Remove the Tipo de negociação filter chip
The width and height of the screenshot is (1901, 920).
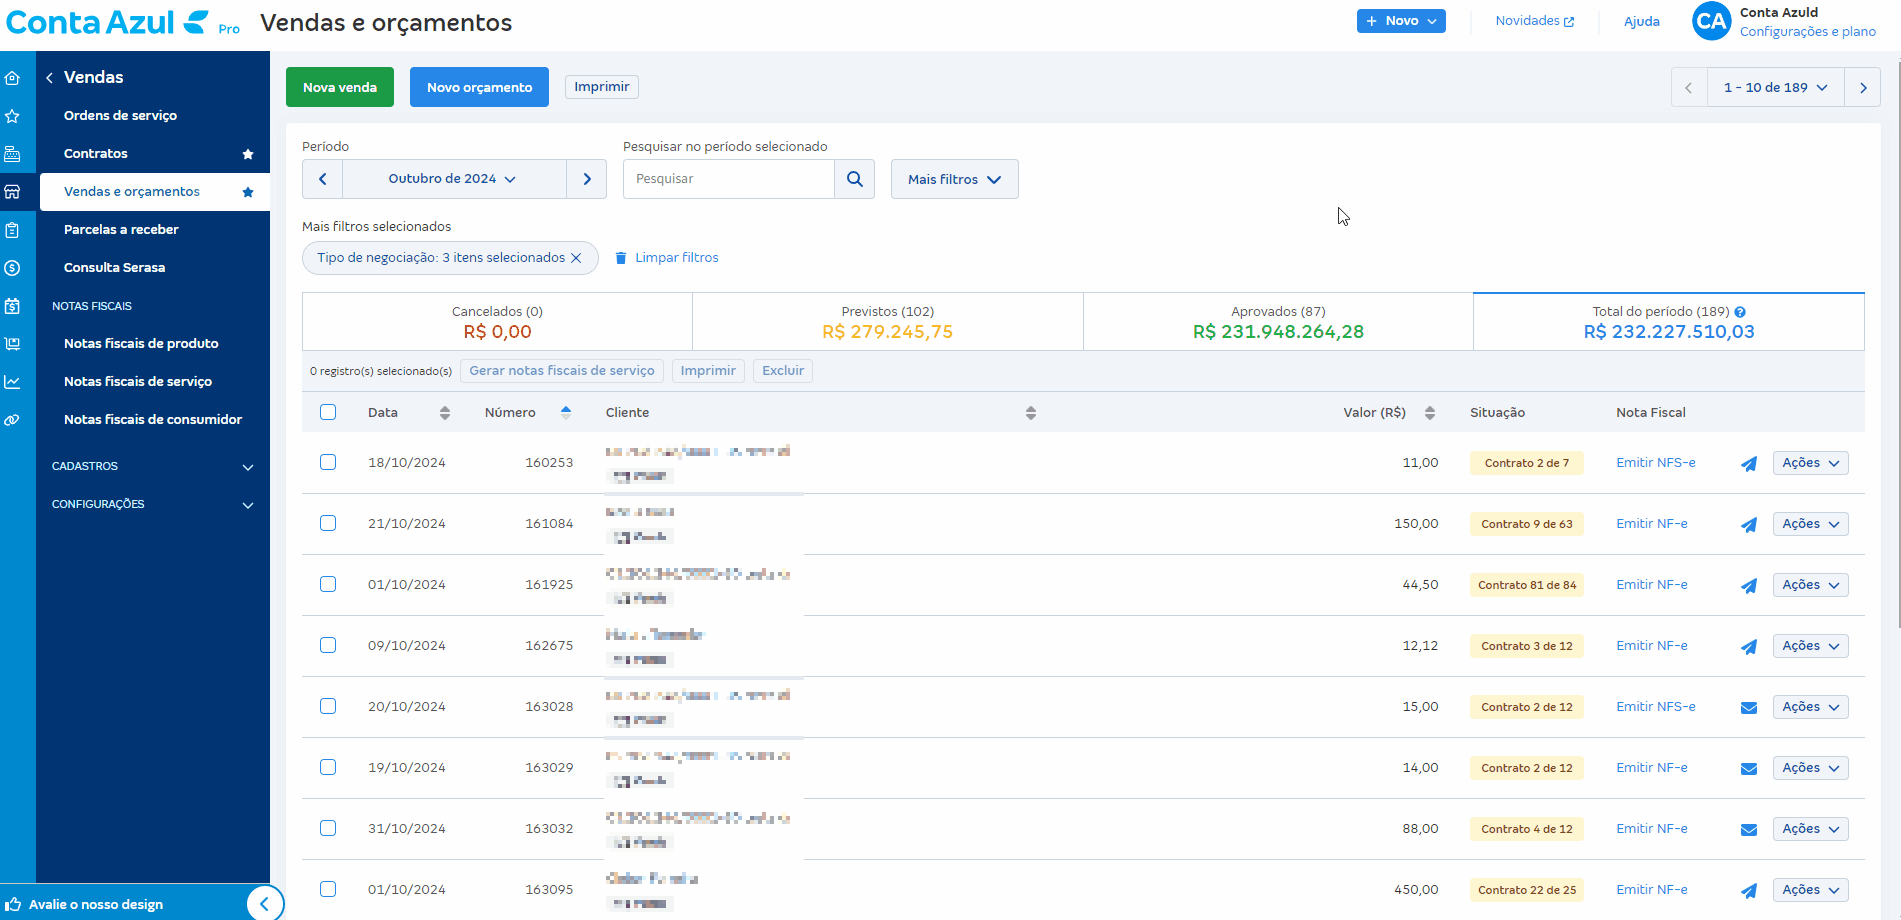click(576, 258)
